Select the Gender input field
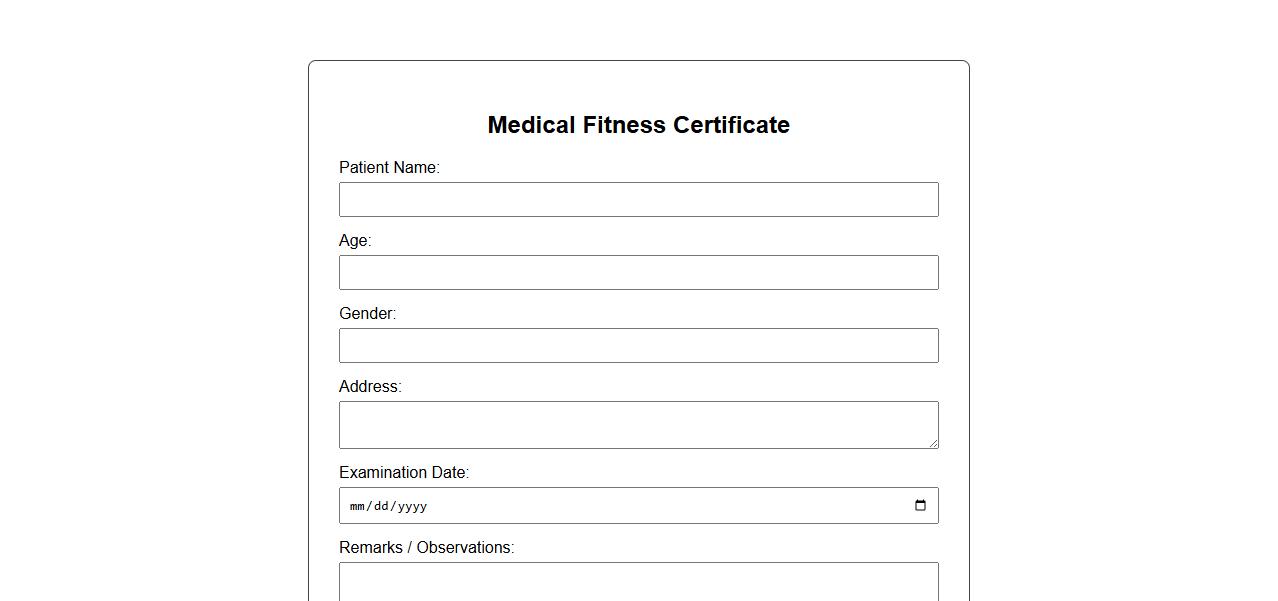This screenshot has width=1278, height=601. (638, 346)
